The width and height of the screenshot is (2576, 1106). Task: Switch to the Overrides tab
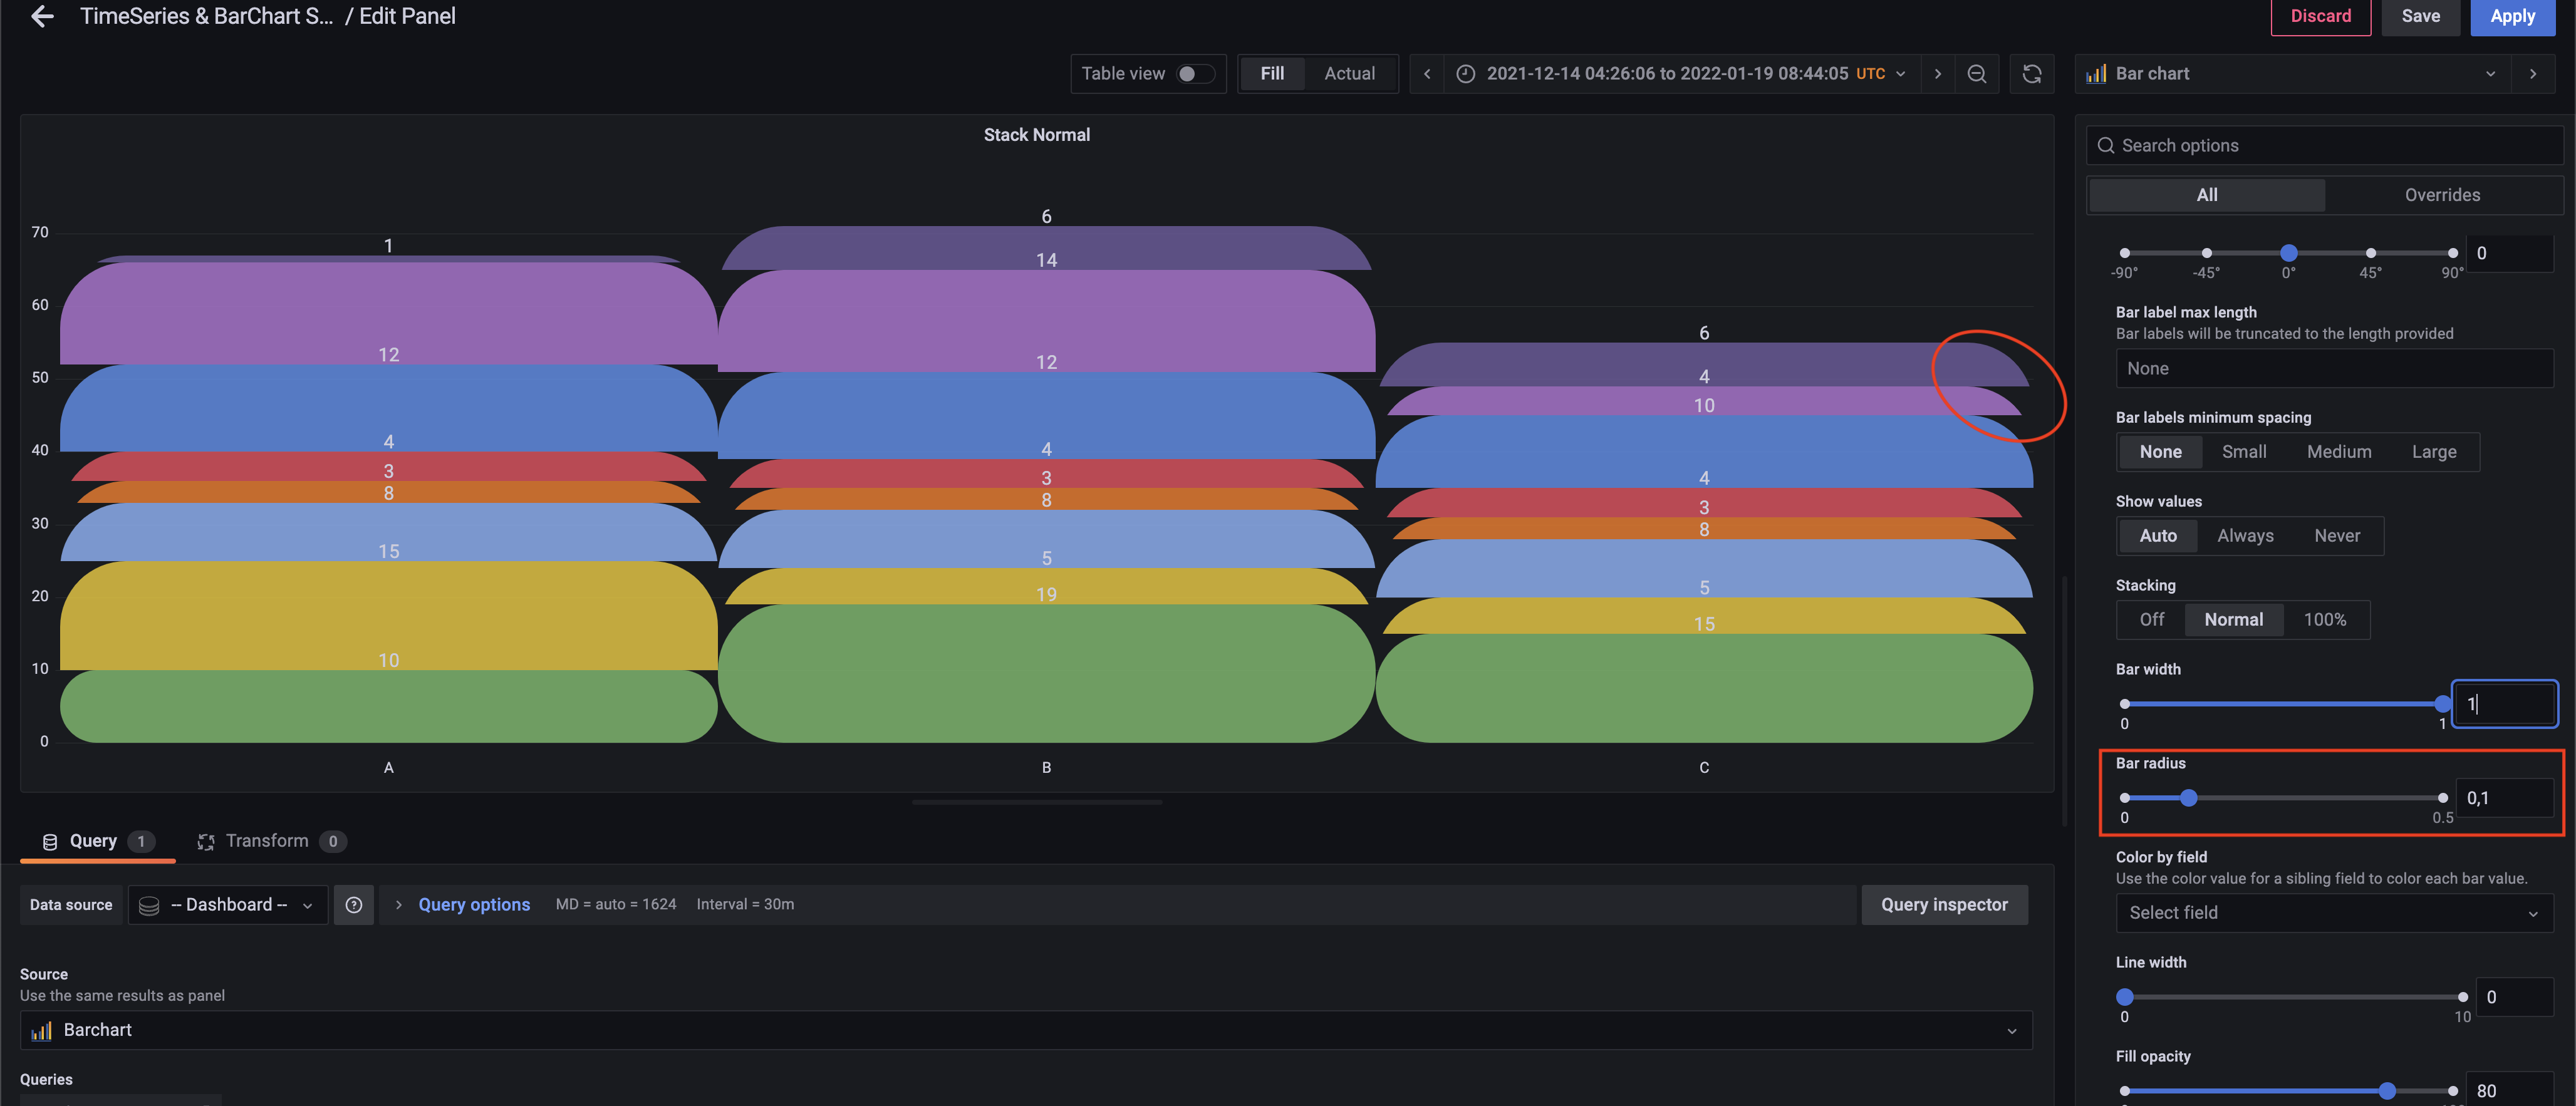pyautogui.click(x=2443, y=195)
